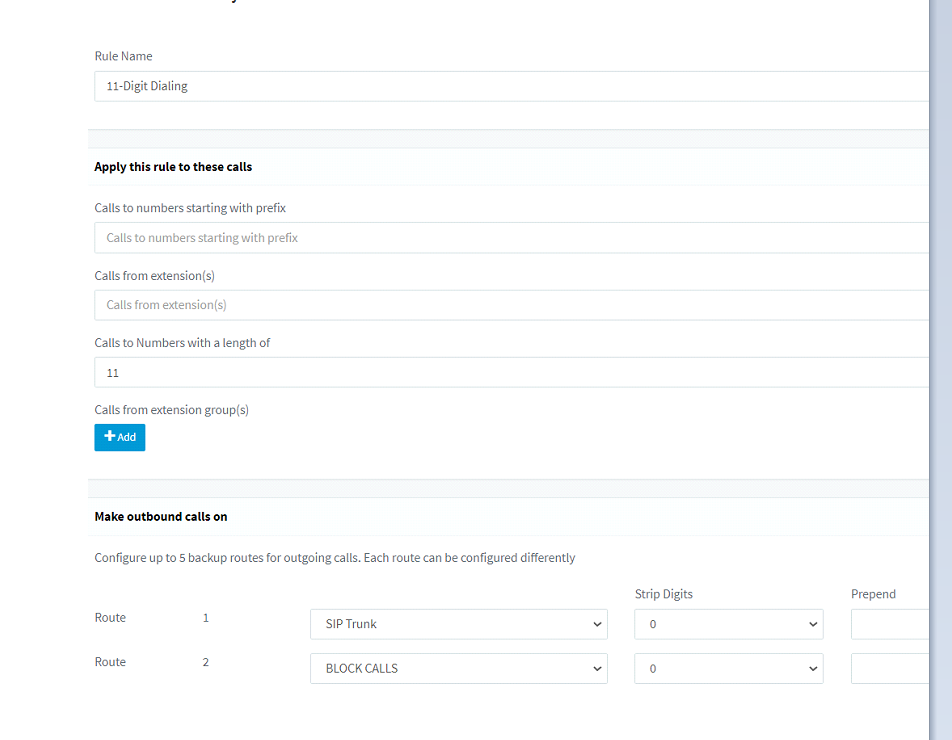Click the 'Make outbound calls on' header
The image size is (952, 740).
pyautogui.click(x=161, y=517)
